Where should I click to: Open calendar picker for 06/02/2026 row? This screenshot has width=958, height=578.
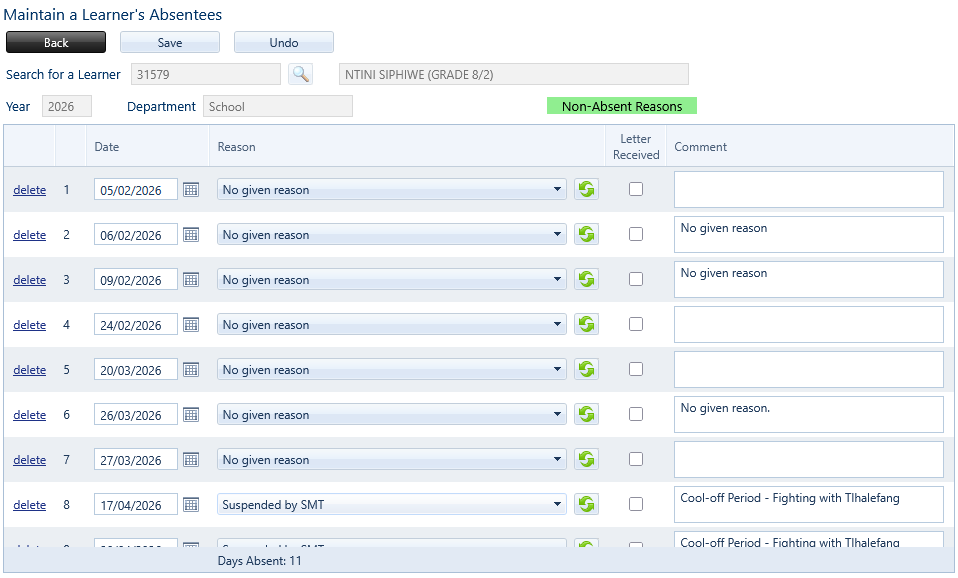(x=191, y=235)
